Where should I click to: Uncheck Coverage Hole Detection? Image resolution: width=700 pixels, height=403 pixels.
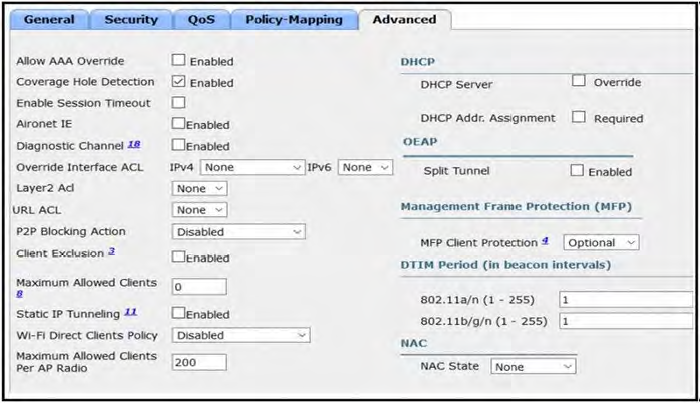(x=178, y=81)
